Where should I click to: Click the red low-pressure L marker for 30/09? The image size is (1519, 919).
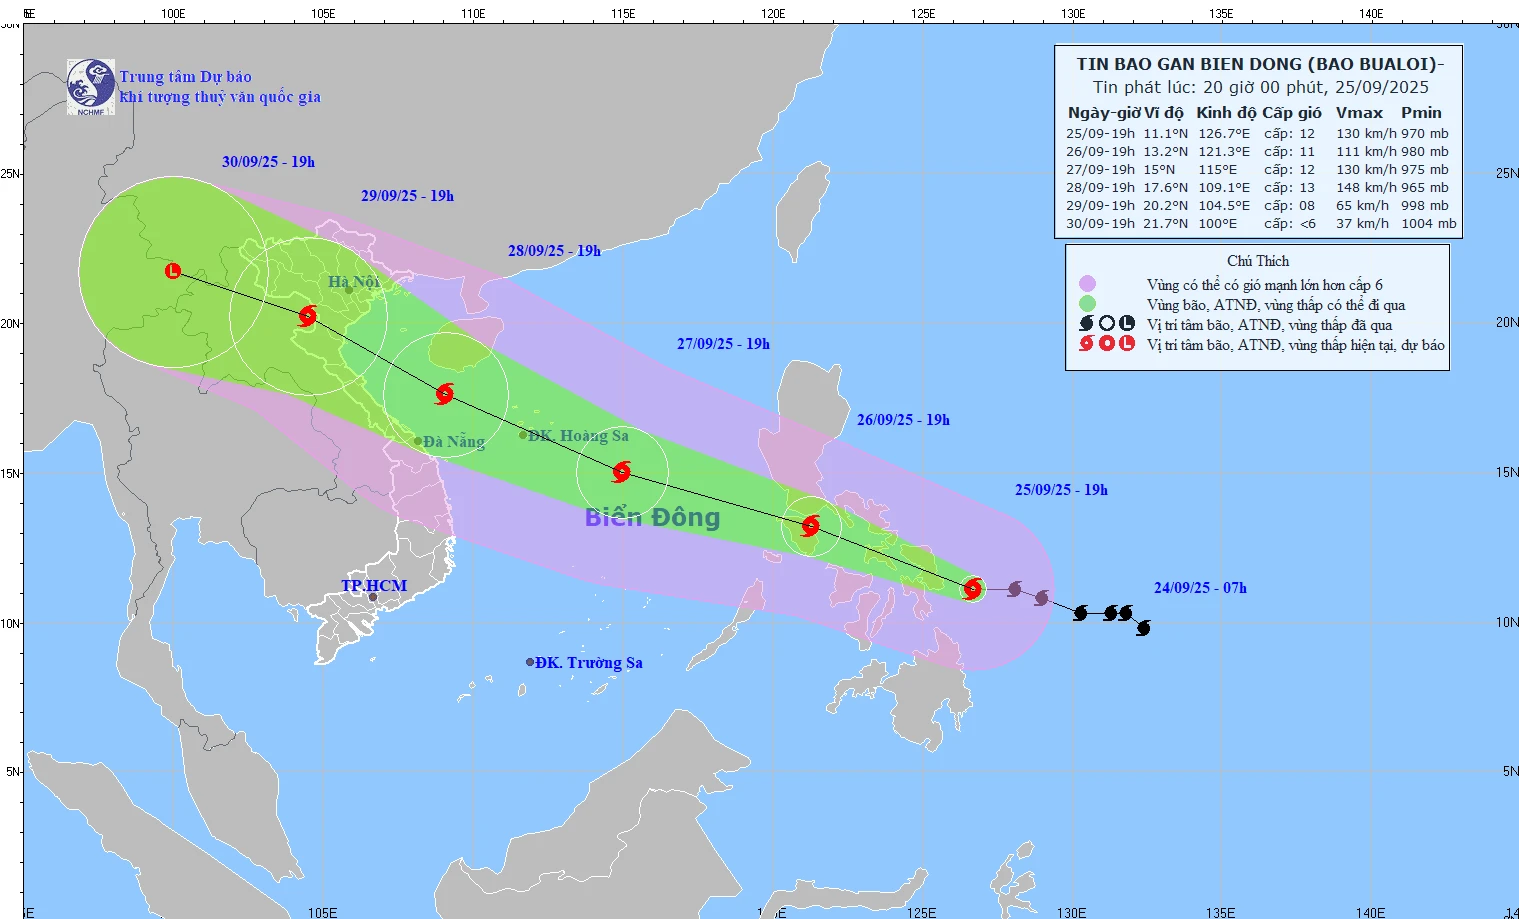[173, 270]
